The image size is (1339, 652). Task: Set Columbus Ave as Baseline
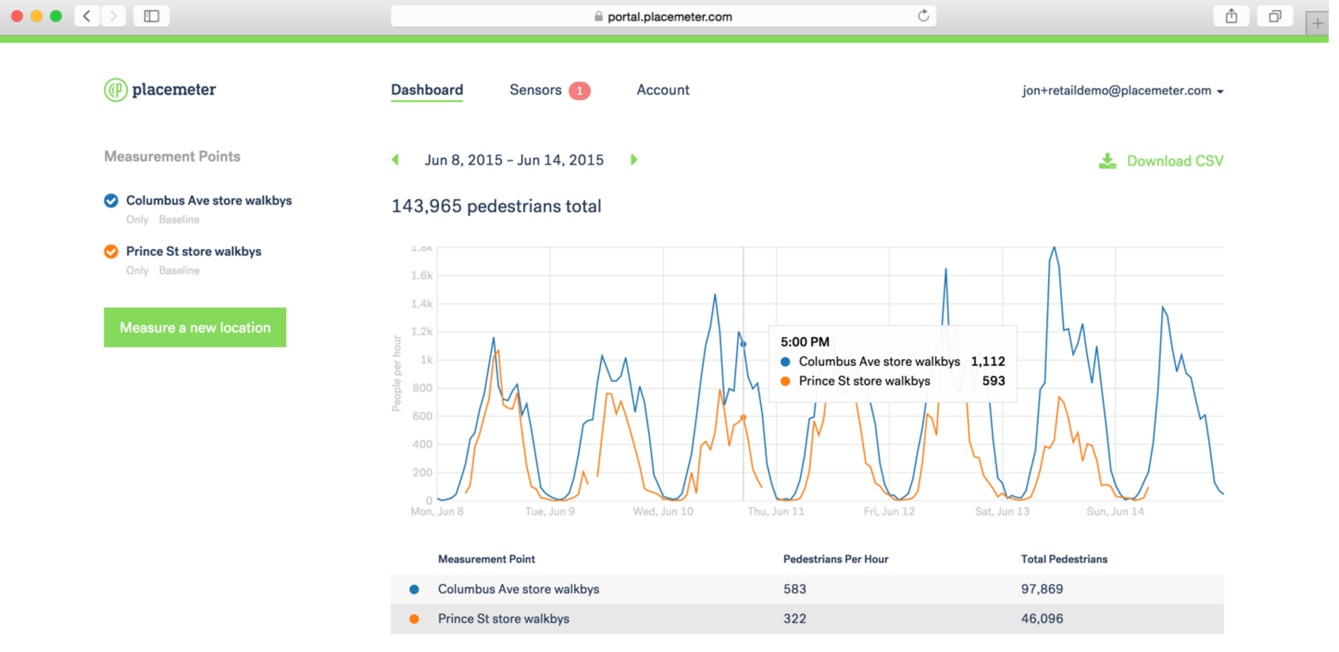[179, 219]
